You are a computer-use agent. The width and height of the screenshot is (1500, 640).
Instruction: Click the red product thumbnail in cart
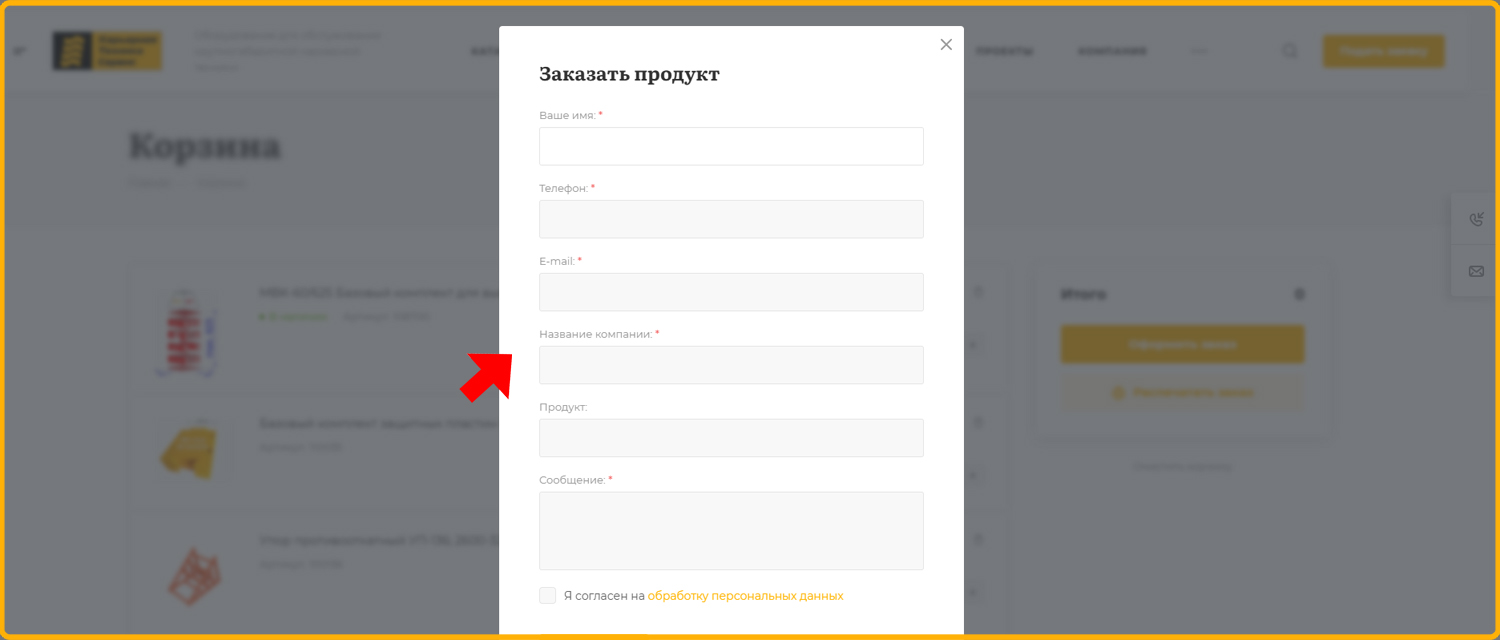(x=186, y=332)
